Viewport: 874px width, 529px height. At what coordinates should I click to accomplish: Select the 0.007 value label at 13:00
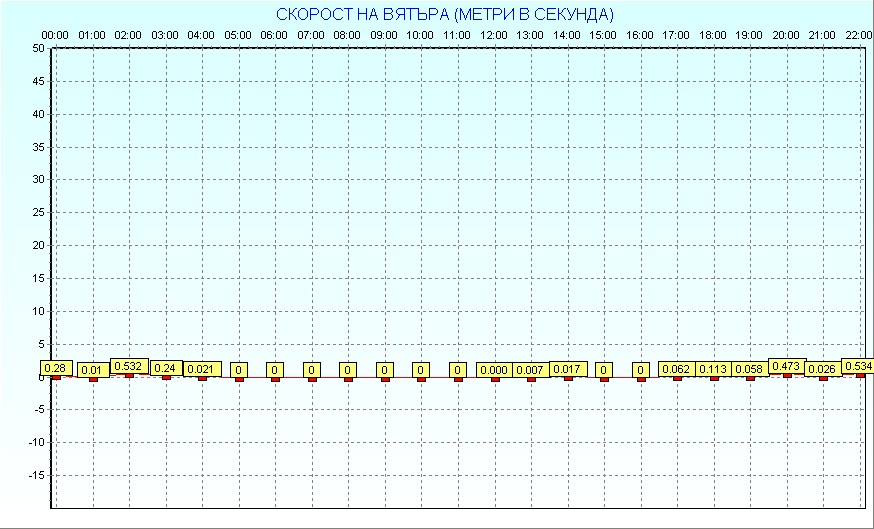point(530,370)
